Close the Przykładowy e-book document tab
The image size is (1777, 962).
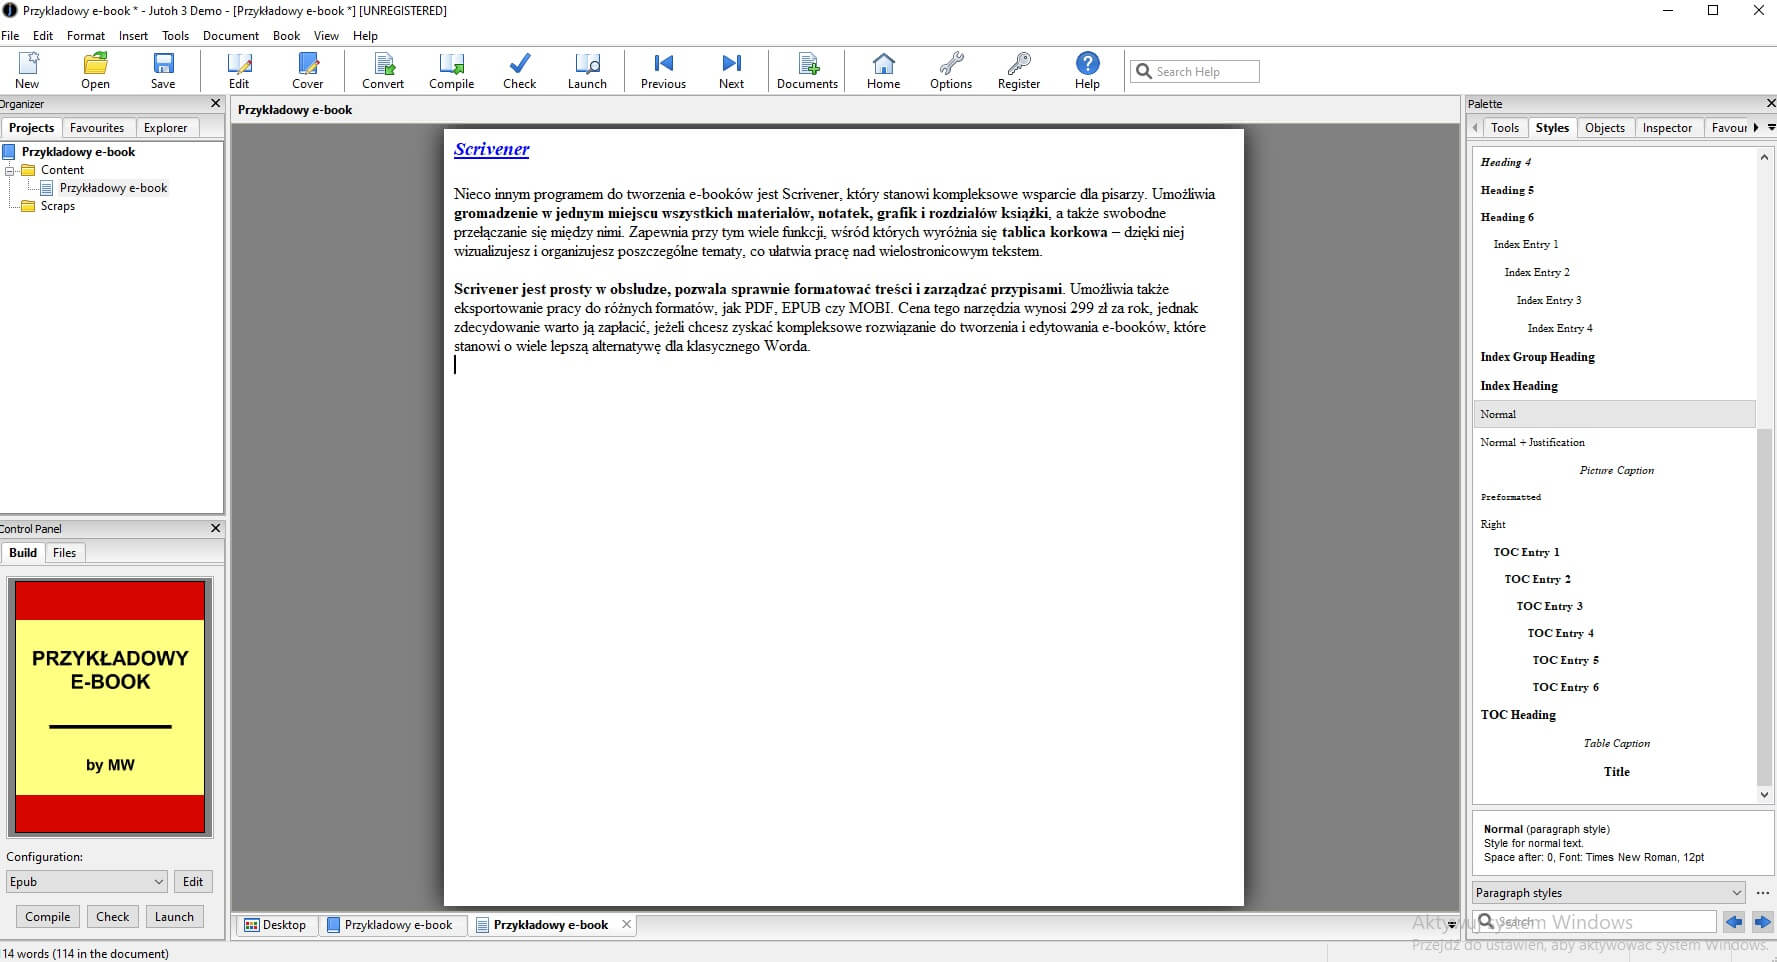(627, 925)
